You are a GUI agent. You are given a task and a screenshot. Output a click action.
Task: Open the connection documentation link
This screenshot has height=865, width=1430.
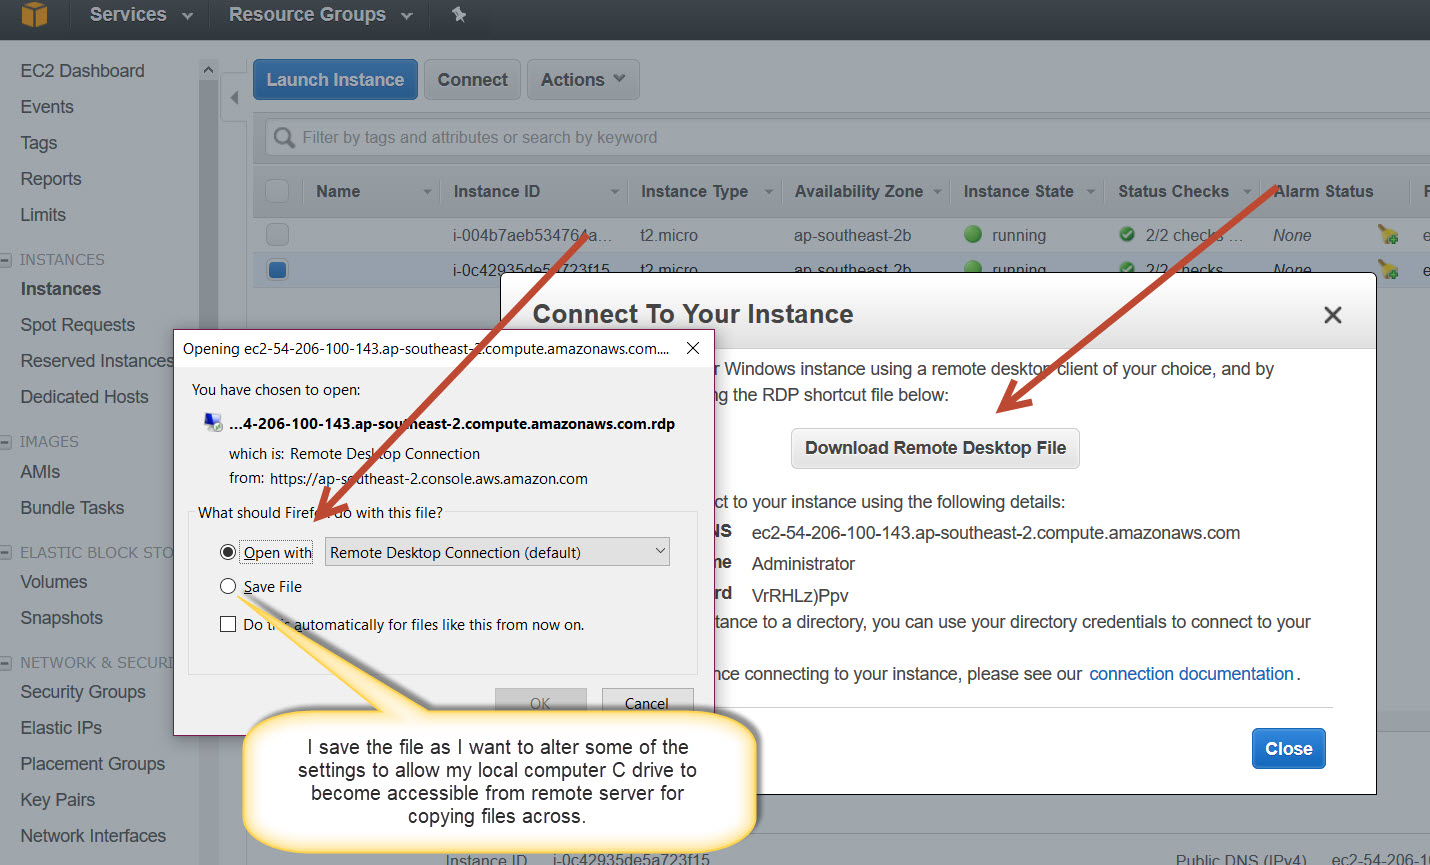pyautogui.click(x=1191, y=674)
